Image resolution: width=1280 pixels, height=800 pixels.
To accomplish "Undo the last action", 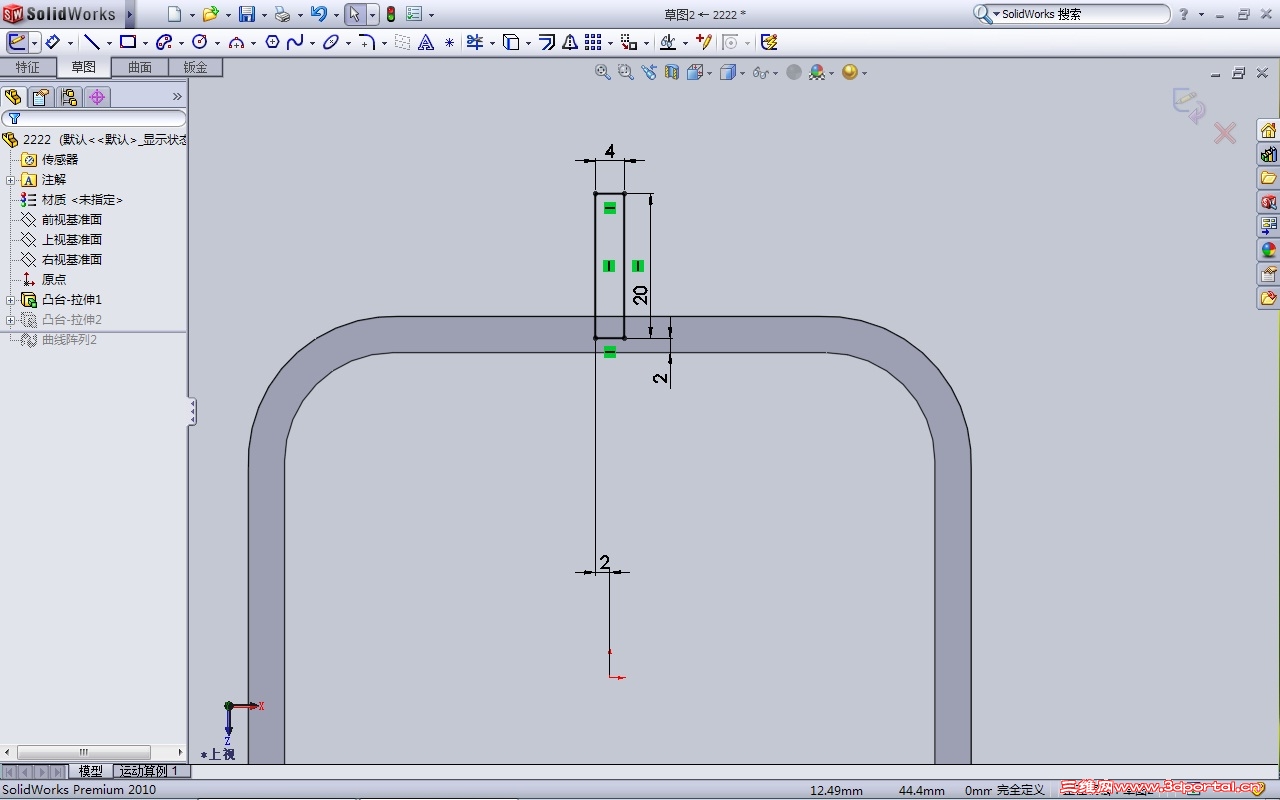I will tap(318, 14).
